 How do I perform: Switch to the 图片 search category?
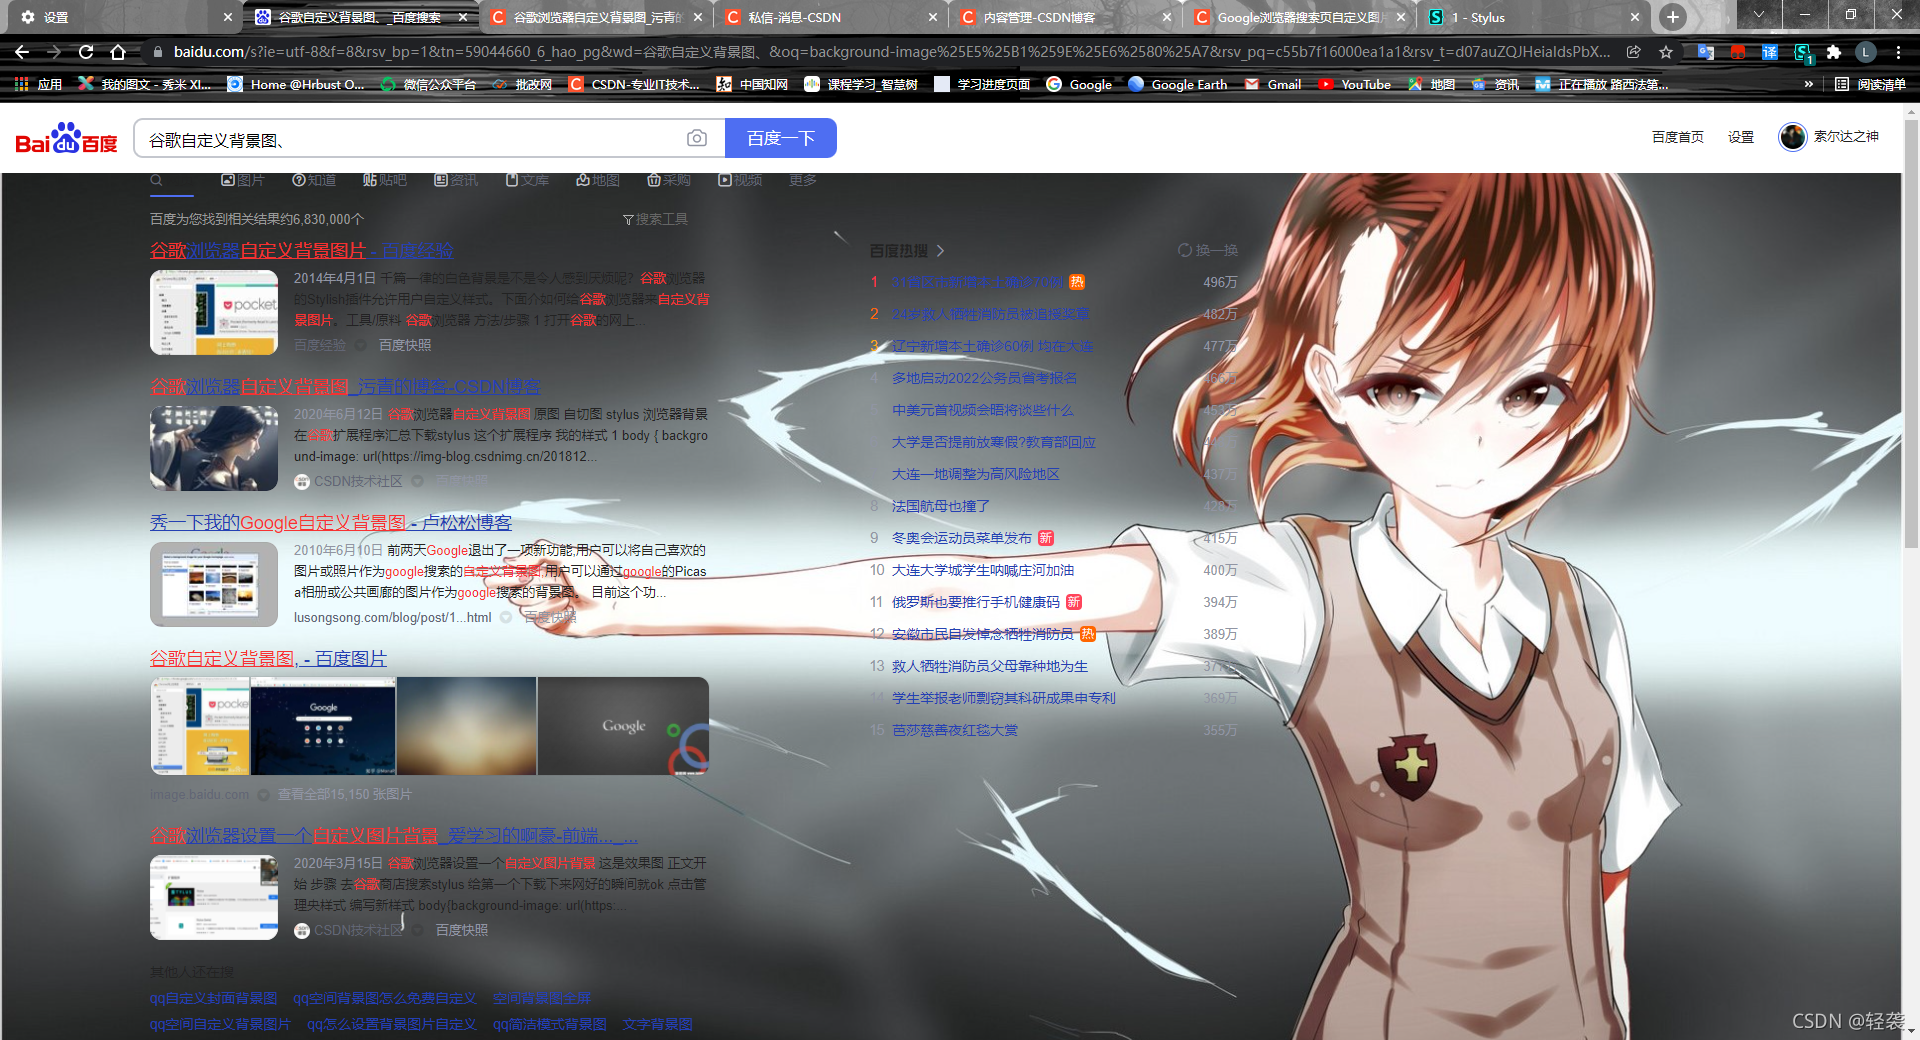[242, 180]
